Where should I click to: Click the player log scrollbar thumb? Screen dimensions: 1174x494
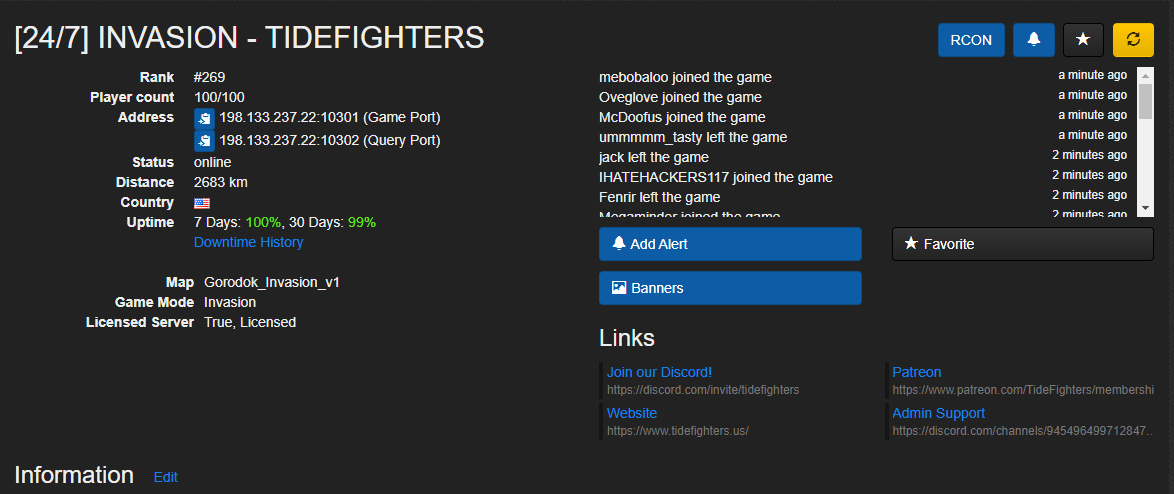1146,101
